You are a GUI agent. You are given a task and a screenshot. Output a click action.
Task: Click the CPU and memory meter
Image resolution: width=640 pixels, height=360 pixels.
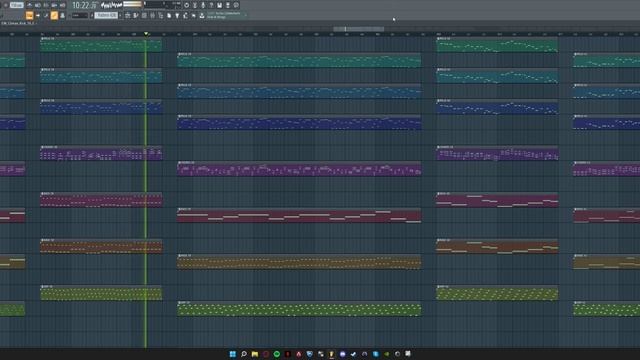[163, 4]
